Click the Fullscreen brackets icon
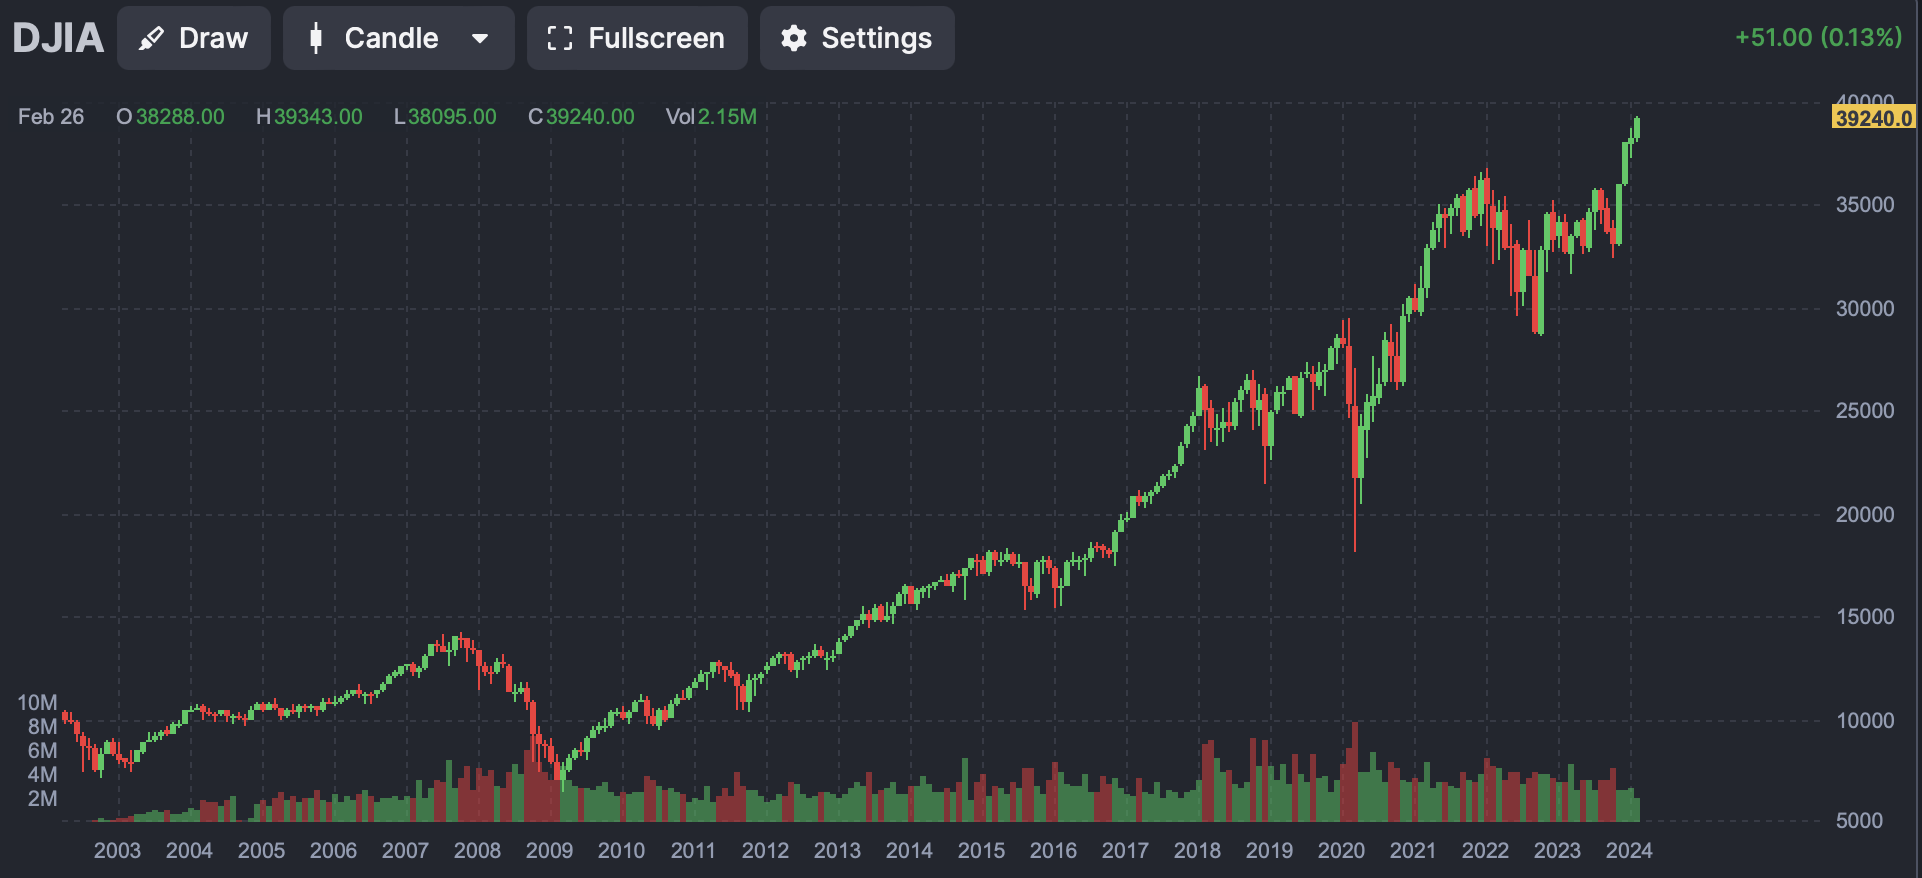 coord(560,39)
